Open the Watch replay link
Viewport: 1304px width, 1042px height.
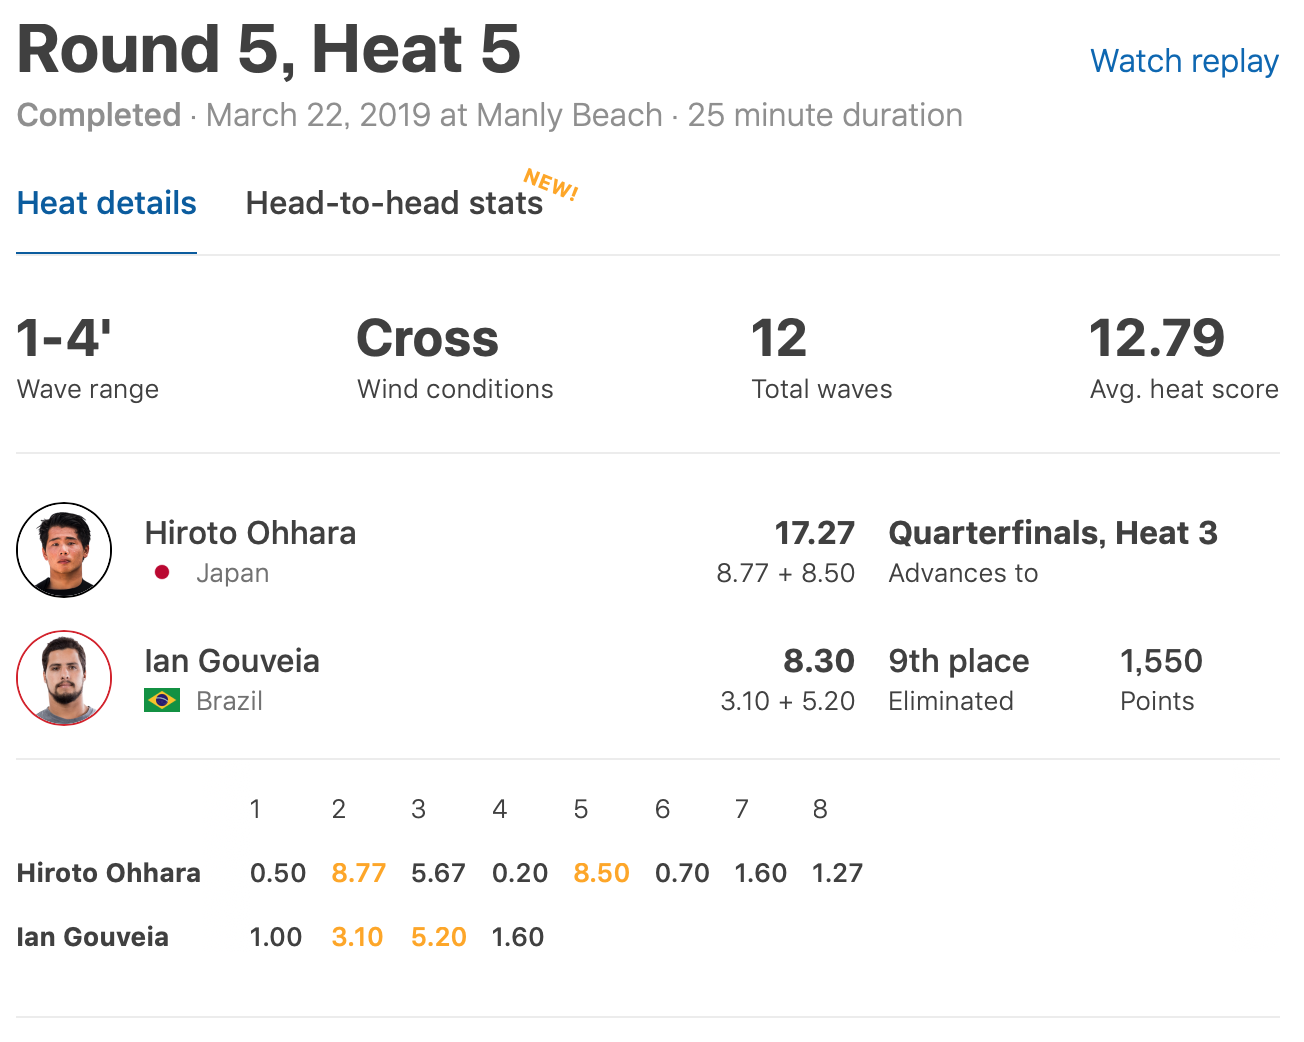click(x=1184, y=61)
